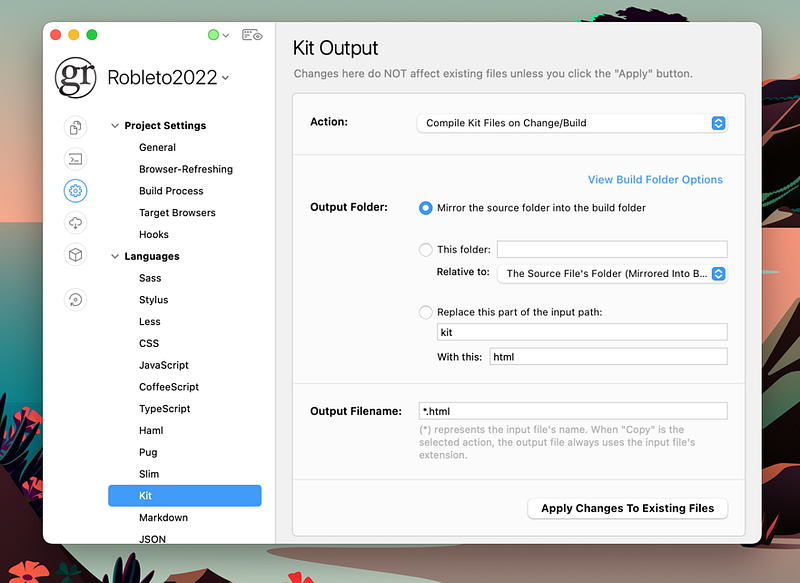Open General project settings
Image resolution: width=800 pixels, height=583 pixels.
tap(157, 147)
